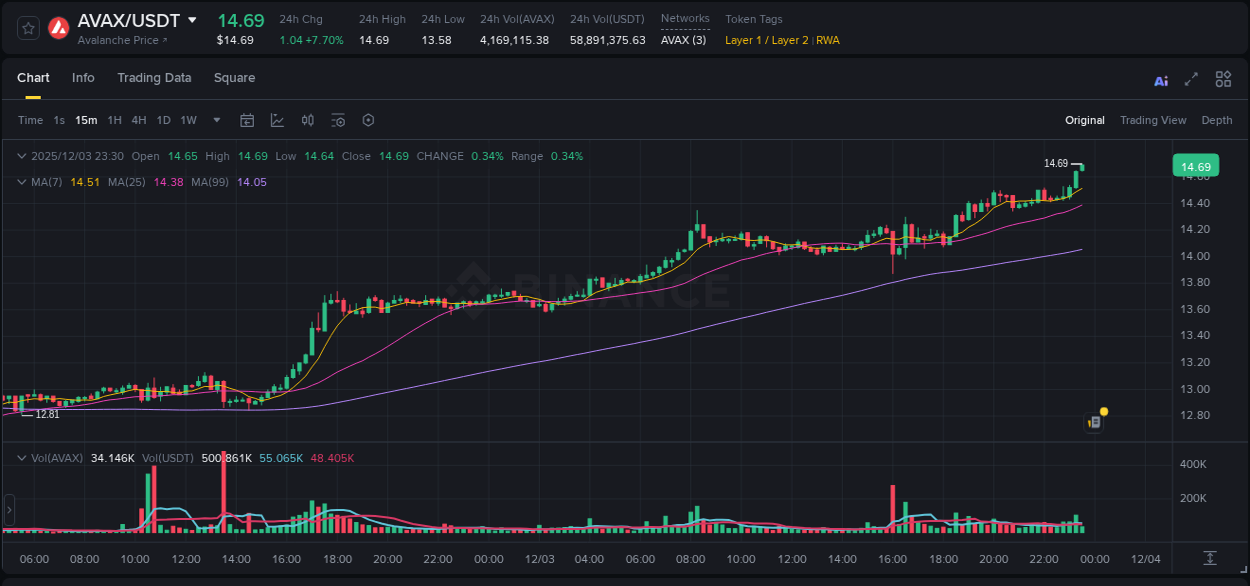
Task: Collapse the Vol(AVAX) volume panel chevron
Action: click(x=21, y=456)
